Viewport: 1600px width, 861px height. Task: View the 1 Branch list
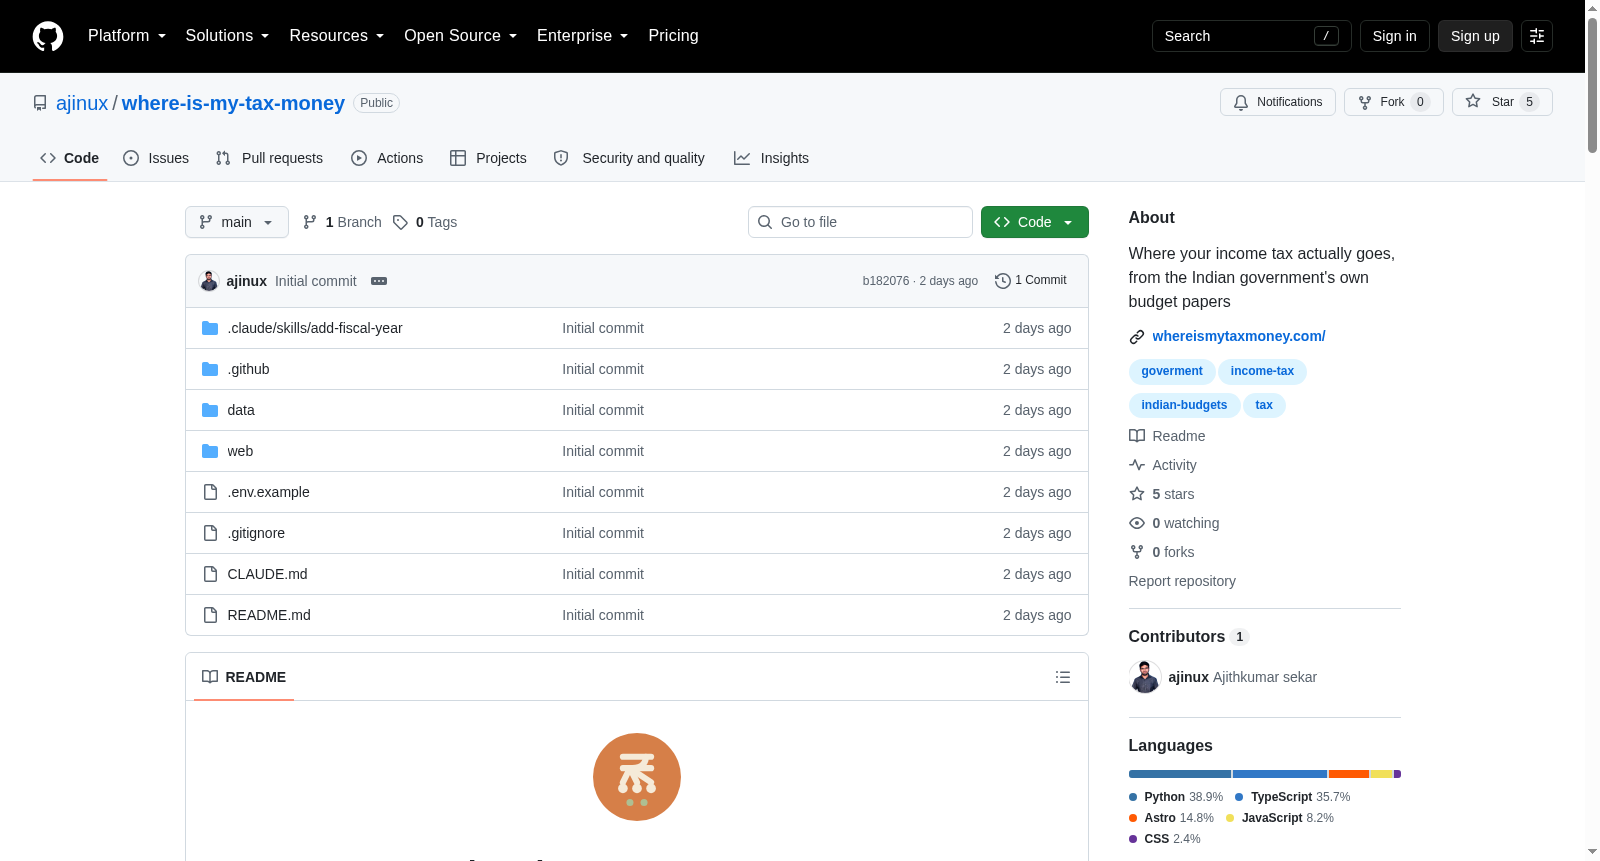pyautogui.click(x=342, y=222)
